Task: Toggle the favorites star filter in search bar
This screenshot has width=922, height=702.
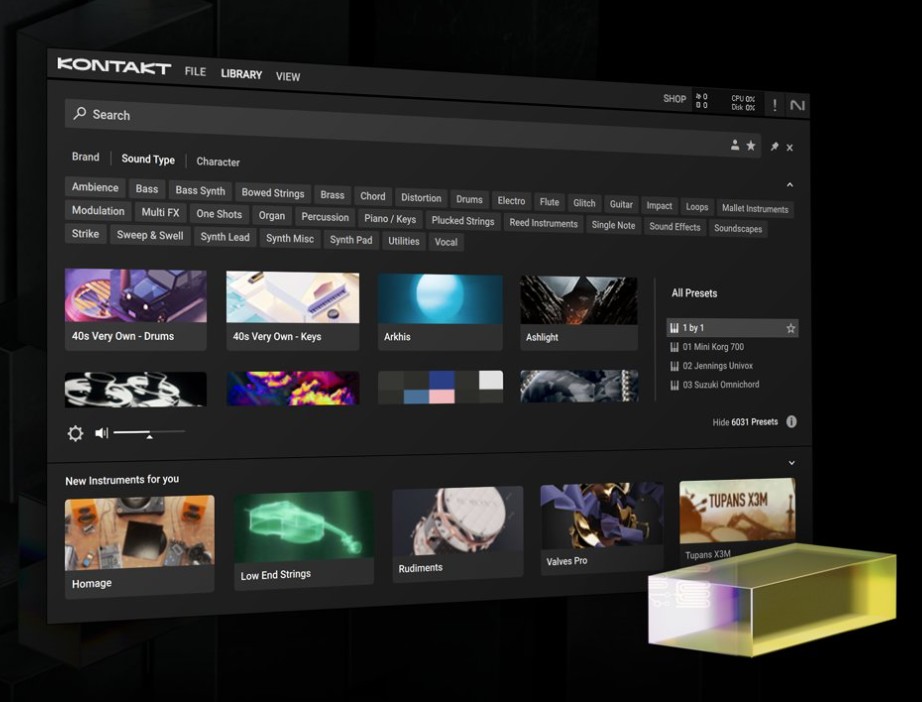Action: tap(751, 146)
